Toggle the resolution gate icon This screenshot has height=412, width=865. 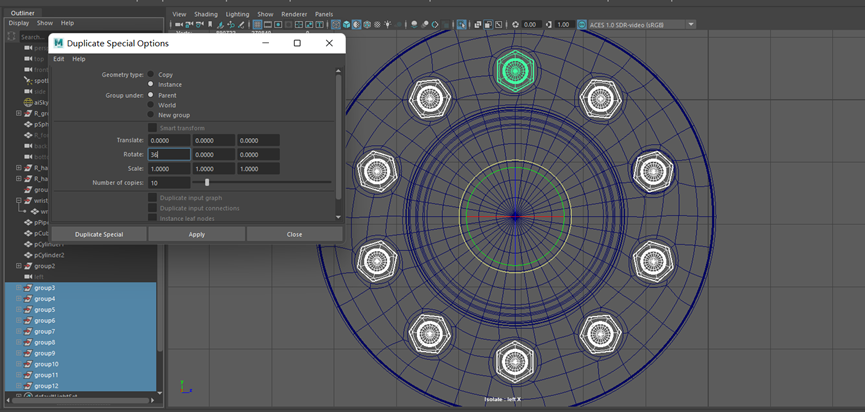click(278, 24)
